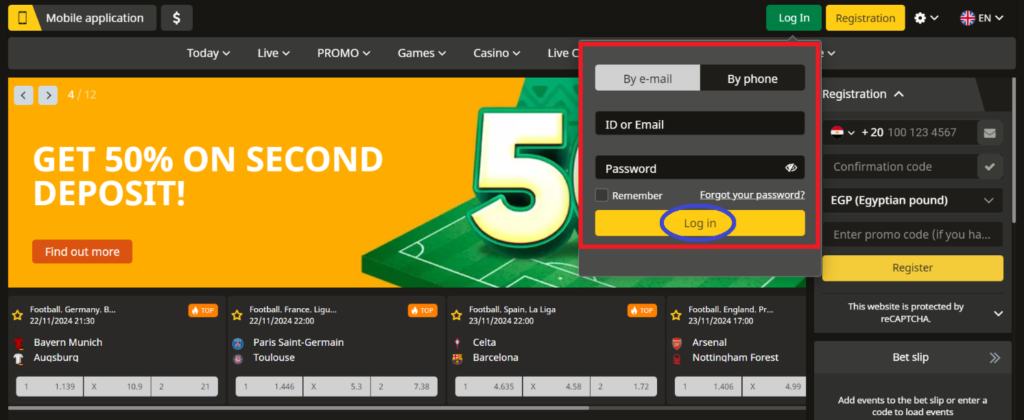This screenshot has width=1024, height=420.
Task: Click TOP badge on Paris Saint-Germain card
Action: 423,310
